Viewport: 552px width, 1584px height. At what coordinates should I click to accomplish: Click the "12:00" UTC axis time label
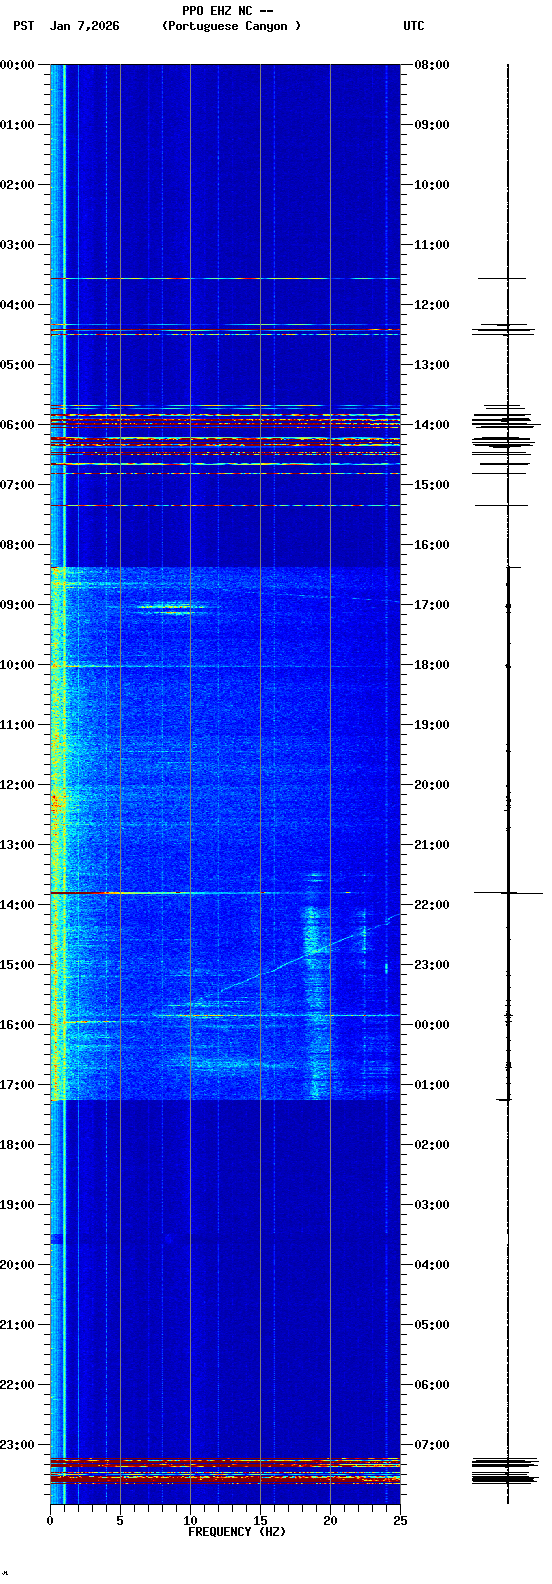pyautogui.click(x=432, y=305)
